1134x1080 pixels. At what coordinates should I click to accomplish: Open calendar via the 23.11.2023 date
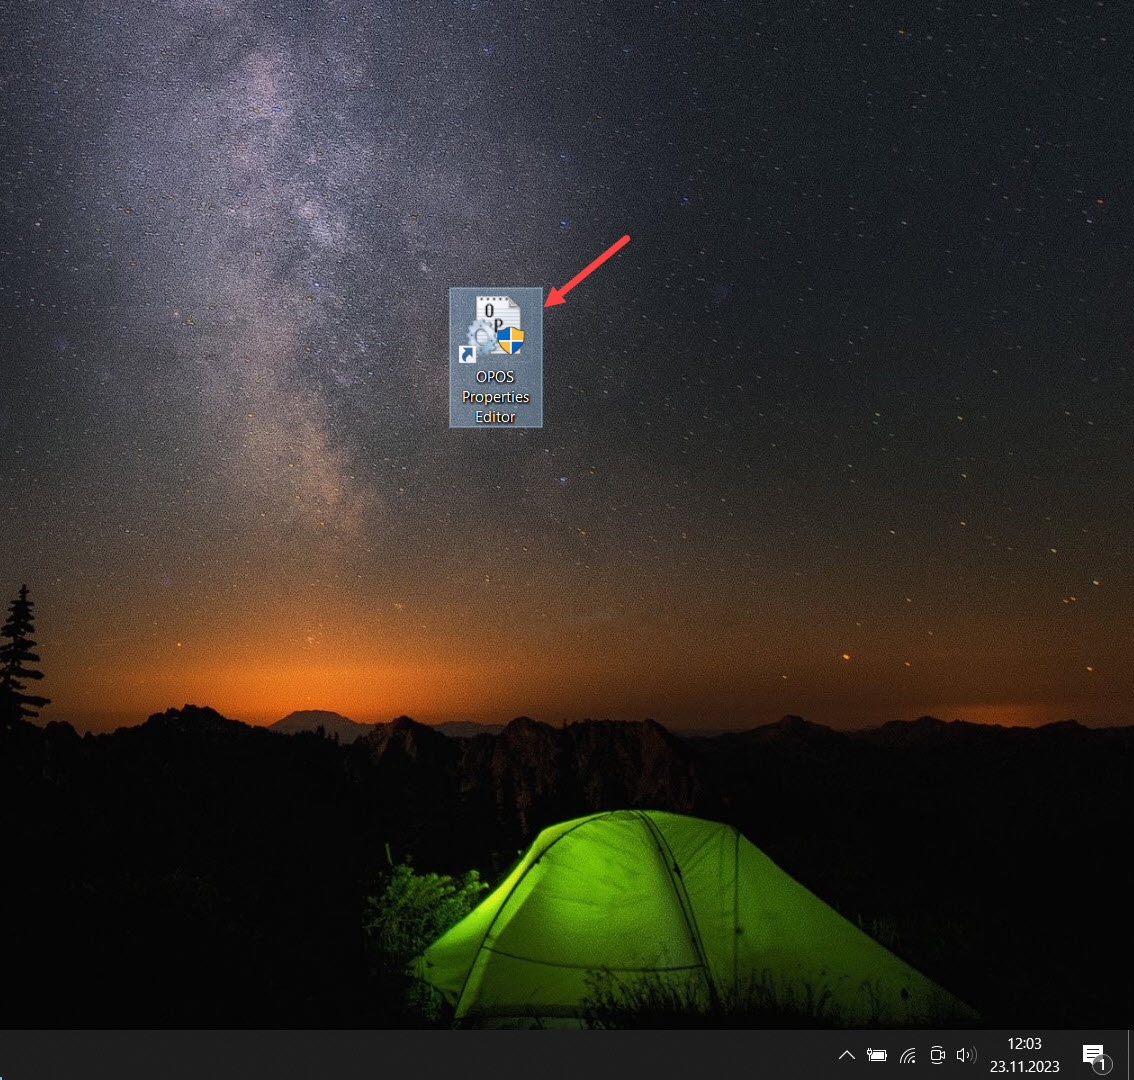1025,1066
